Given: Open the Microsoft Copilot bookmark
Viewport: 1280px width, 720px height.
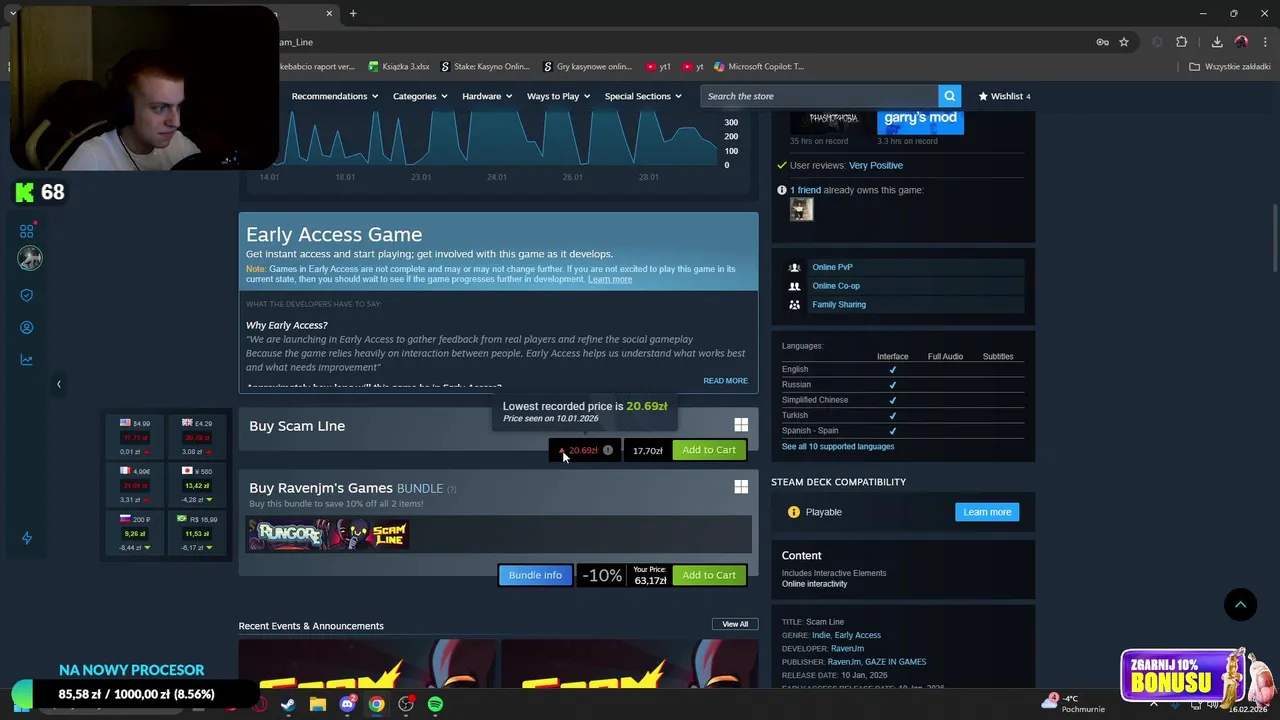Looking at the screenshot, I should 759,67.
